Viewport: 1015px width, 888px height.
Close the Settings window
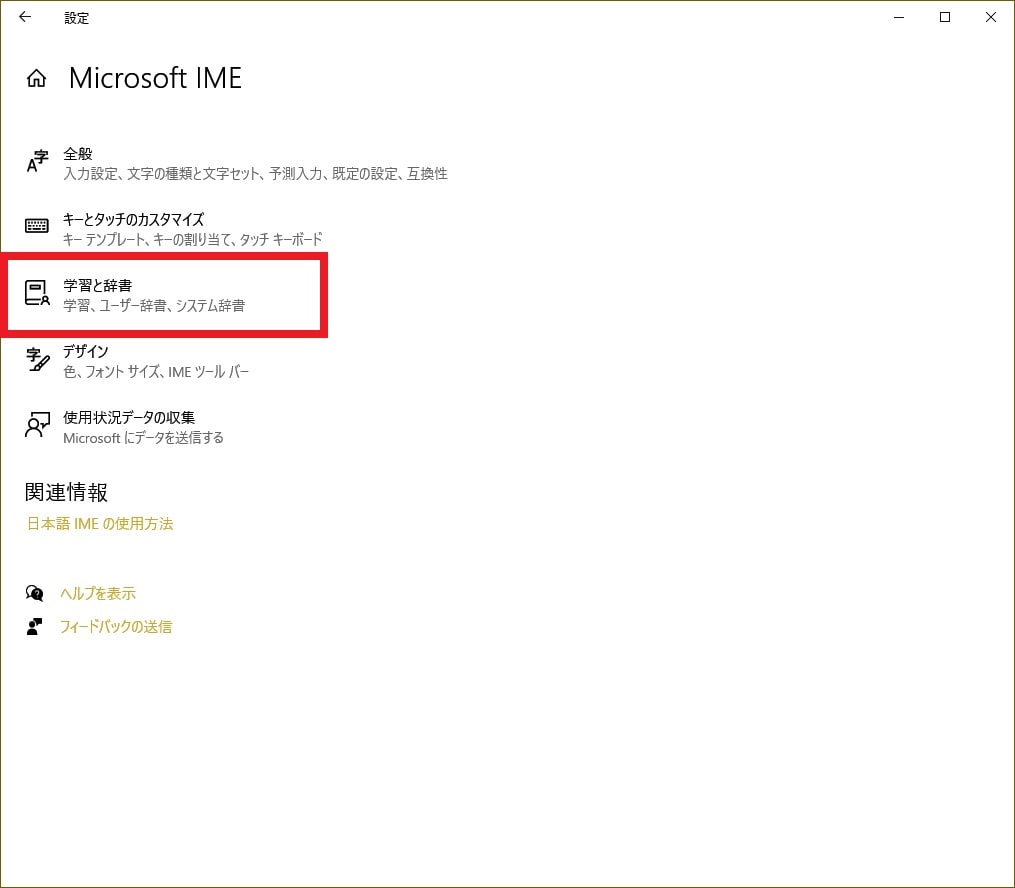click(990, 17)
